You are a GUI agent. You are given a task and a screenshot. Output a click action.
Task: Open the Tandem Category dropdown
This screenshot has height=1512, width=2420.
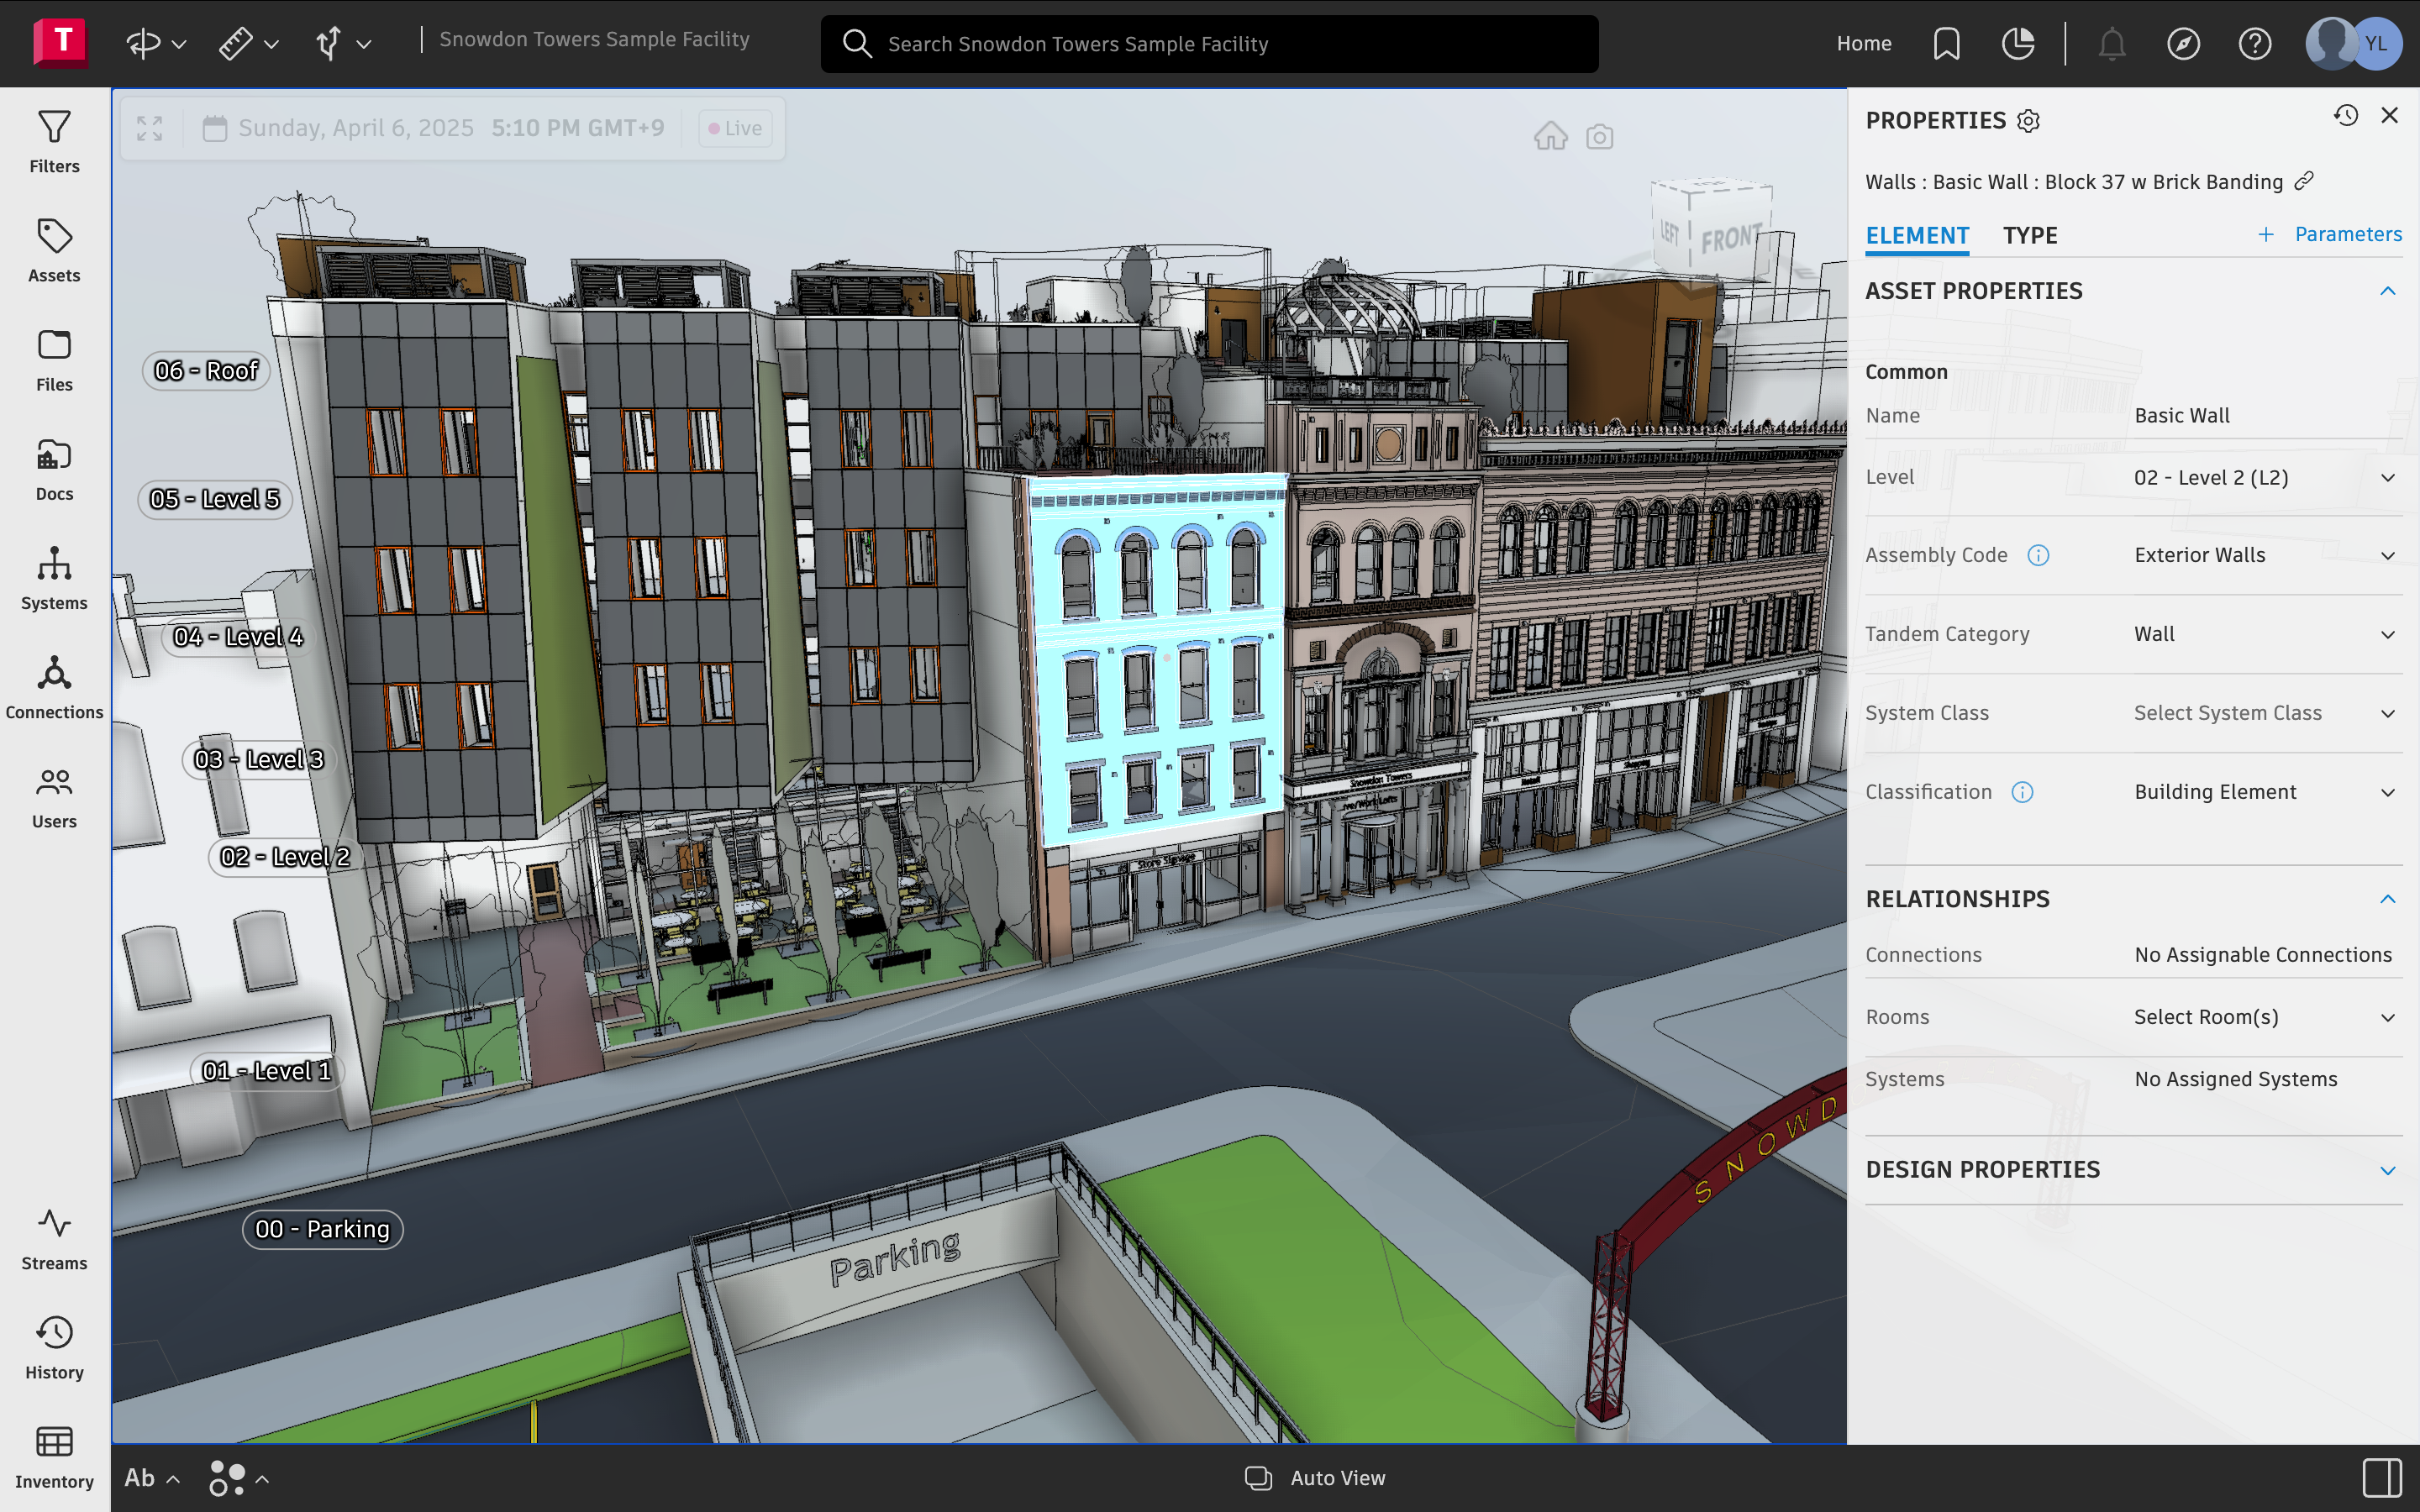[2260, 634]
